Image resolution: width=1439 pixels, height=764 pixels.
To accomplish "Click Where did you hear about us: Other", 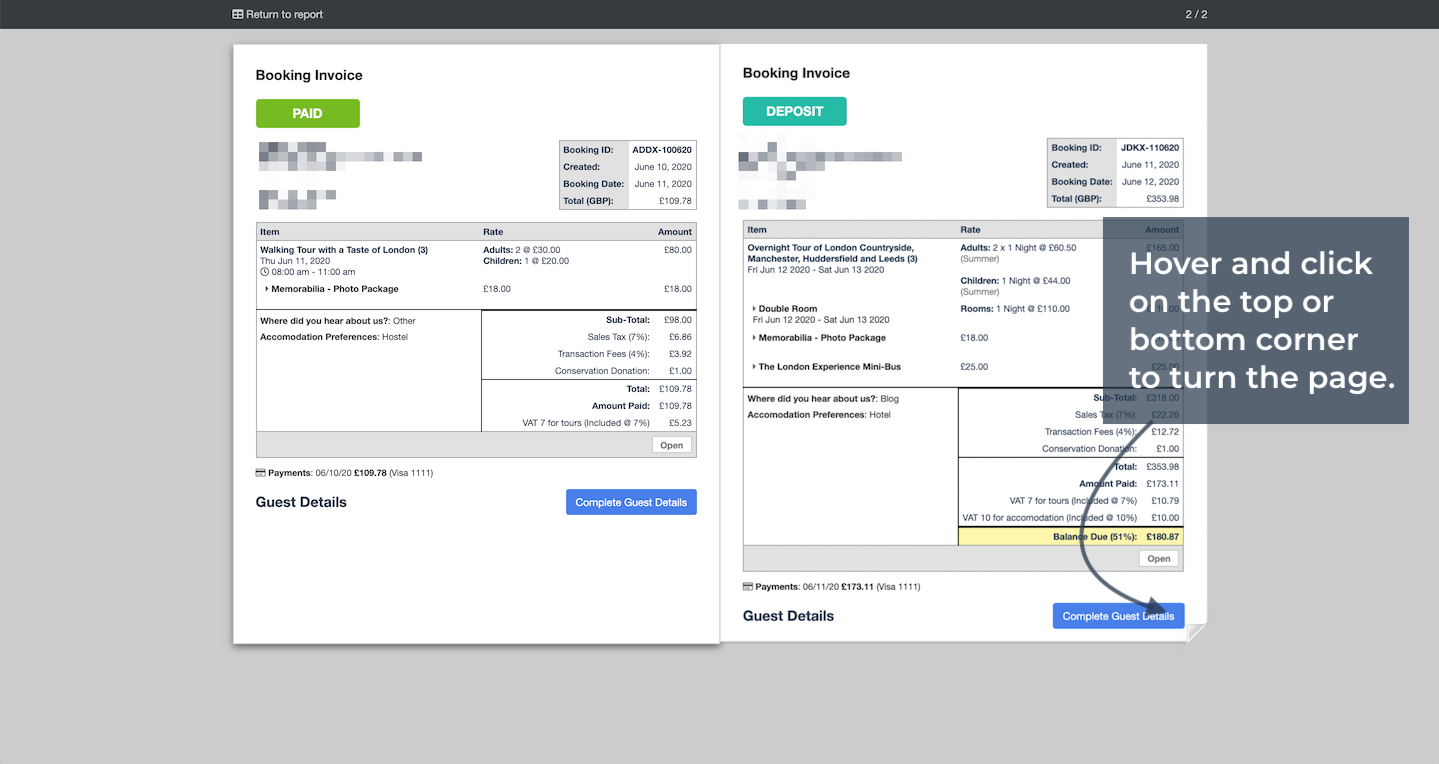I will [338, 321].
